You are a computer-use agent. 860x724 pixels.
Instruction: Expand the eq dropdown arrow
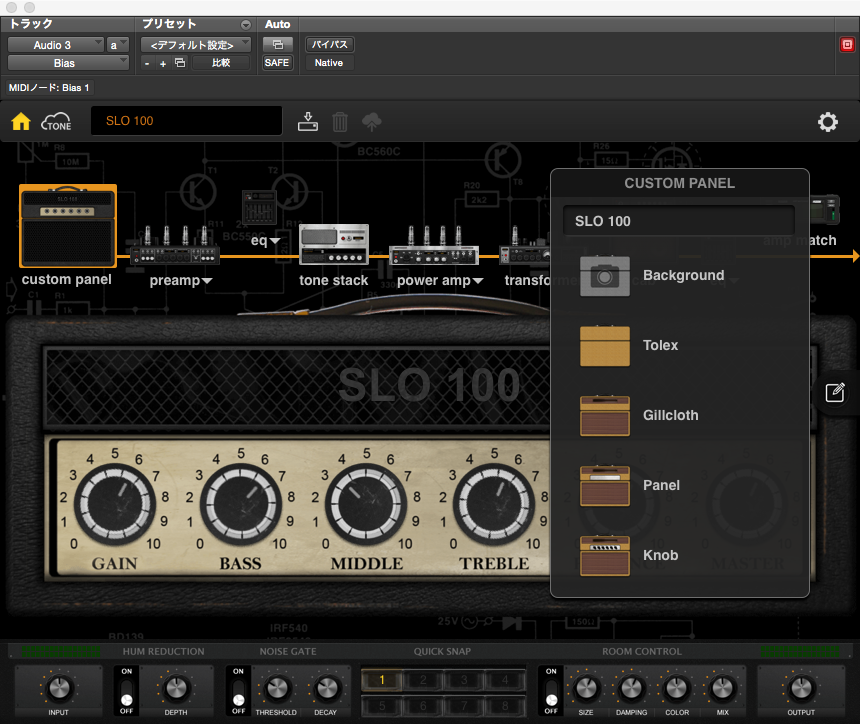(275, 241)
